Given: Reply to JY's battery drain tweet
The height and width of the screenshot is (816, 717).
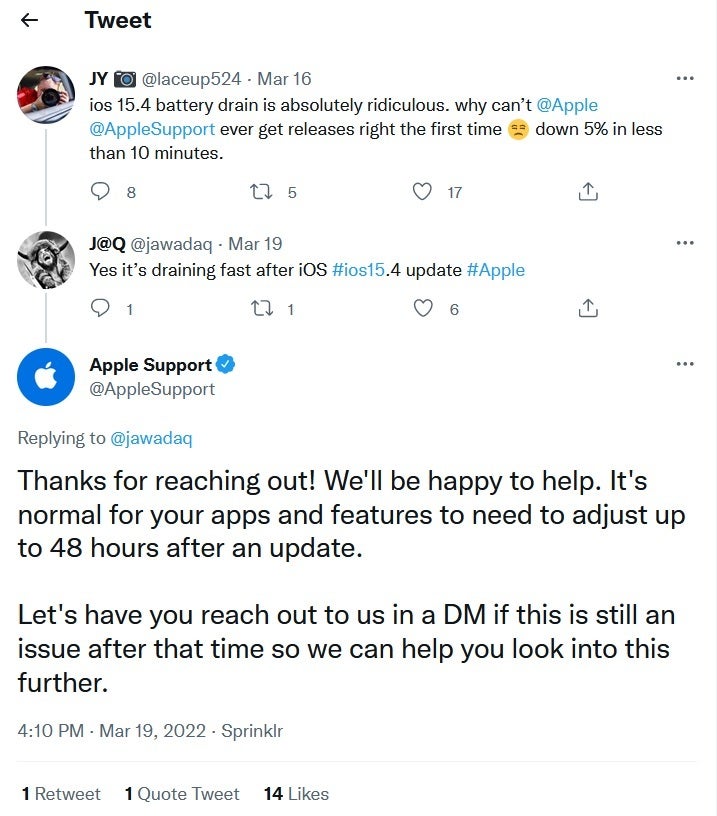Looking at the screenshot, I should (100, 192).
